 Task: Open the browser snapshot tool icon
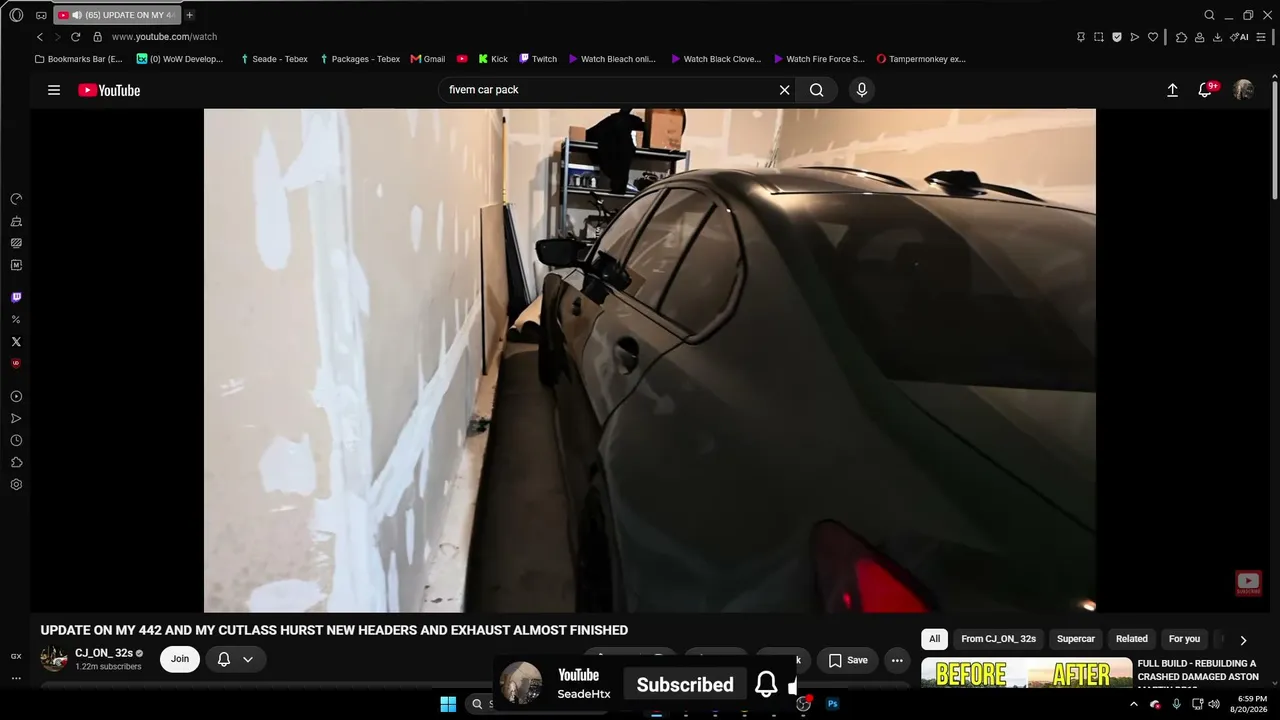tap(1099, 37)
